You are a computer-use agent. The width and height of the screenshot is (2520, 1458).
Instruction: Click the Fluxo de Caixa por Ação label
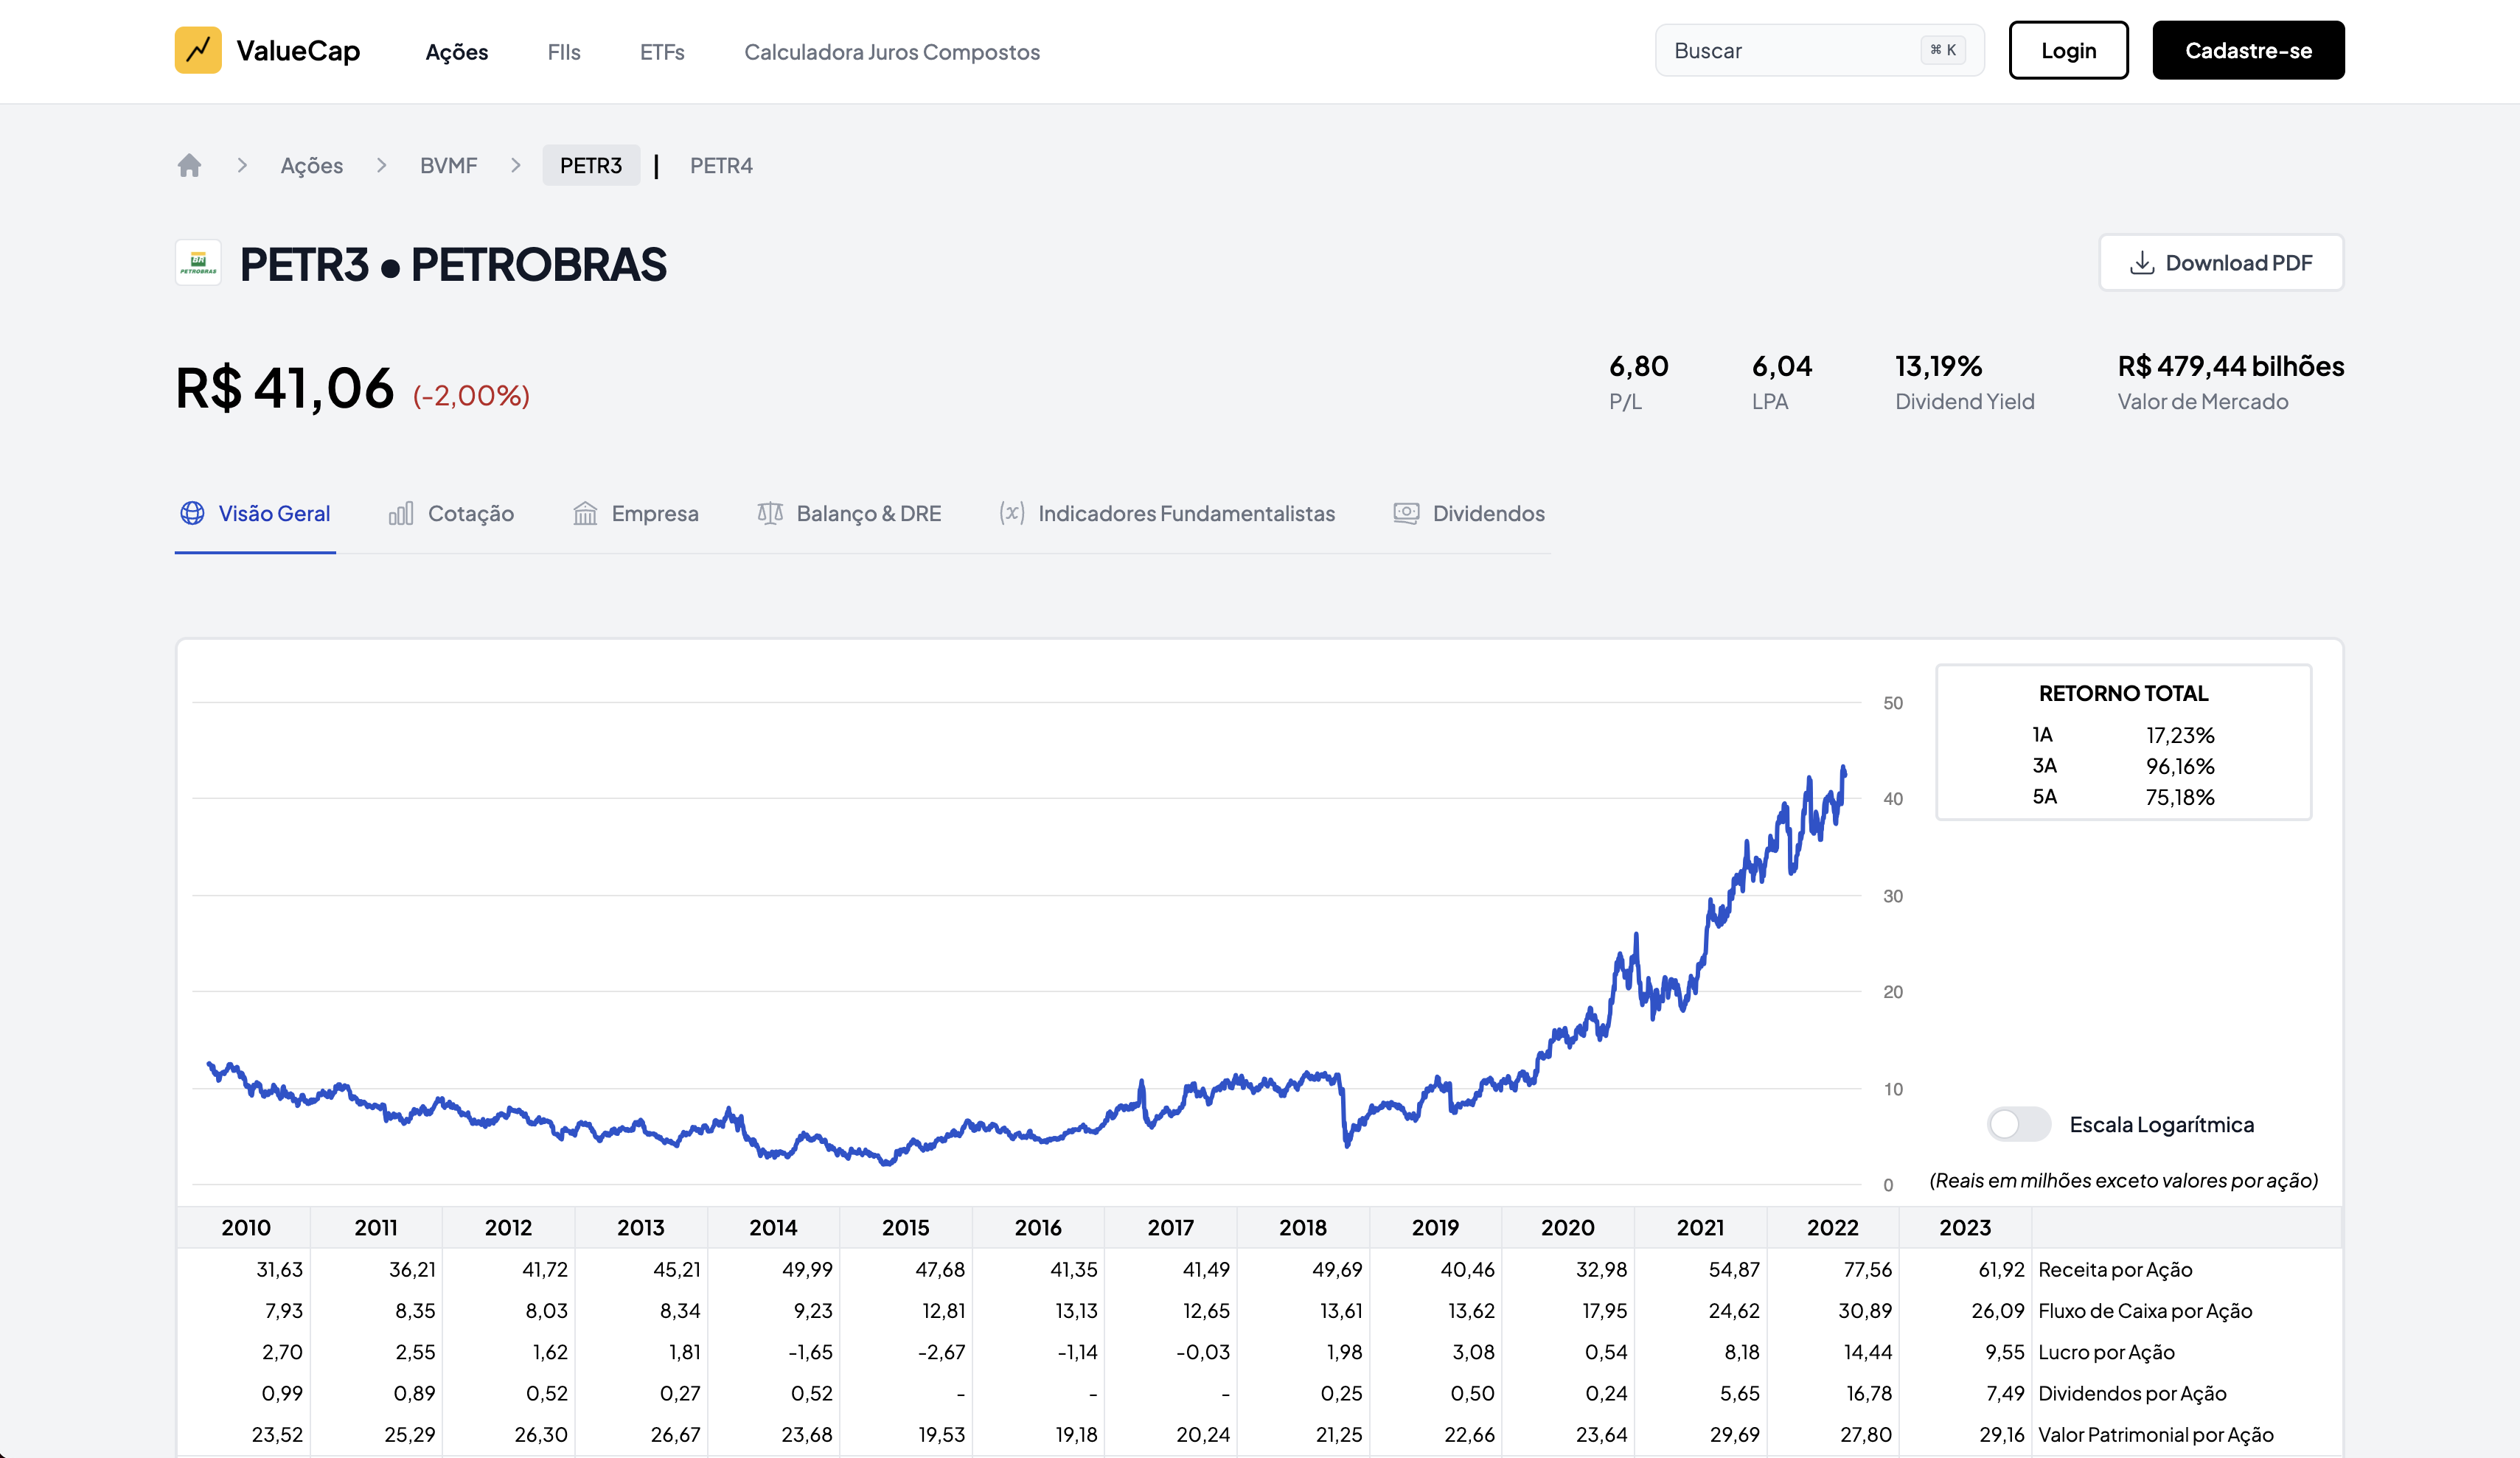pyautogui.click(x=2145, y=1310)
